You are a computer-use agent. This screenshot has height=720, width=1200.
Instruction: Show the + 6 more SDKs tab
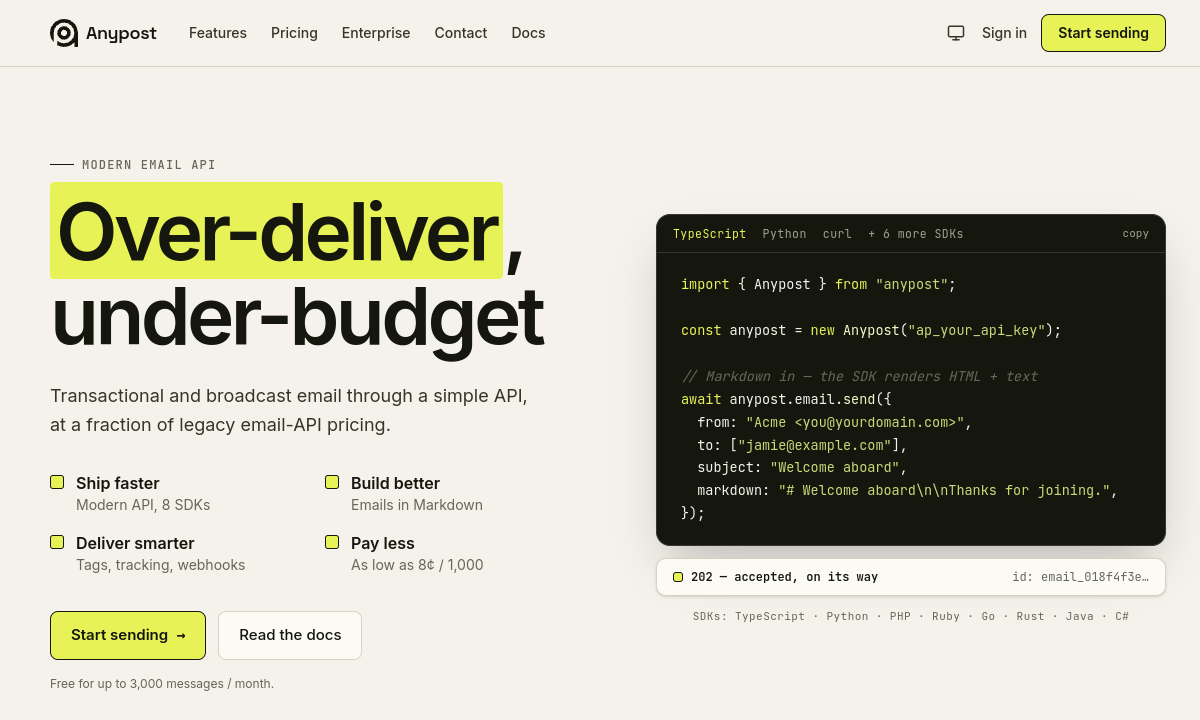(916, 234)
